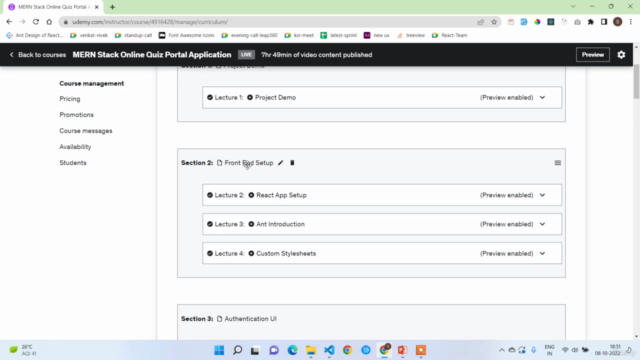Reload the page with the refresh icon
The height and width of the screenshot is (360, 640).
pos(36,22)
